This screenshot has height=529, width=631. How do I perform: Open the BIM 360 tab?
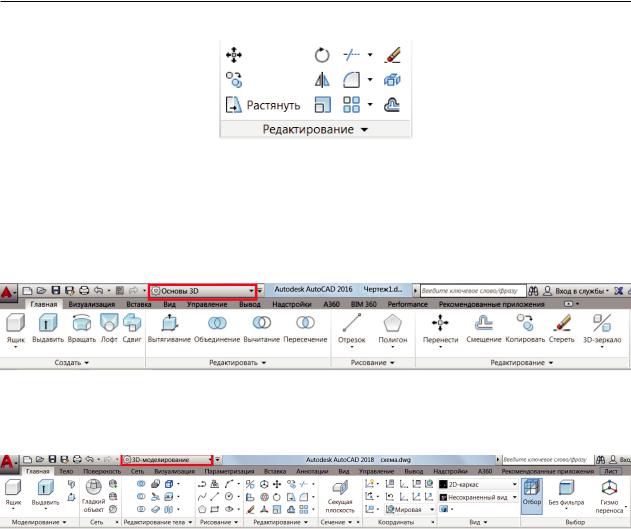(x=364, y=305)
